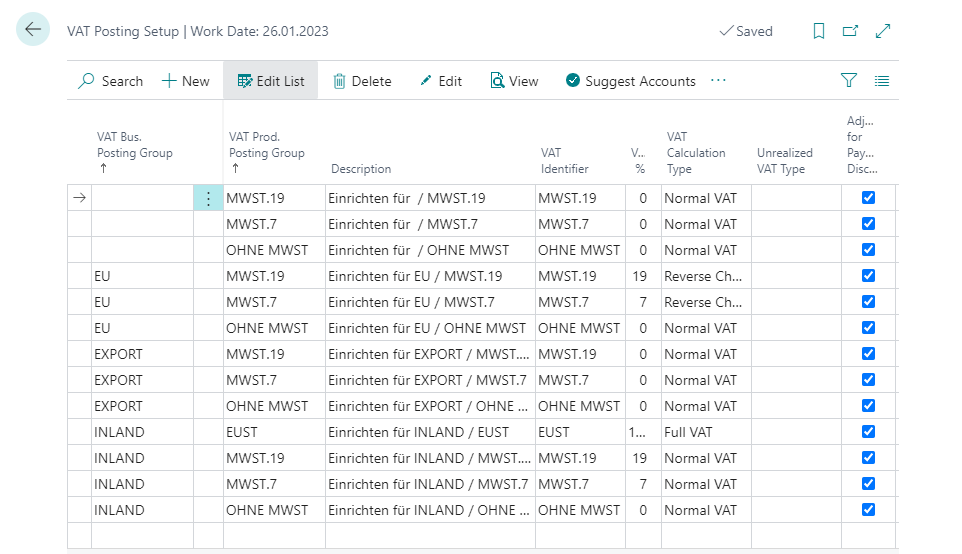The image size is (962, 554).
Task: Open Adj. for Pay. Disc. column header
Action: pos(862,145)
